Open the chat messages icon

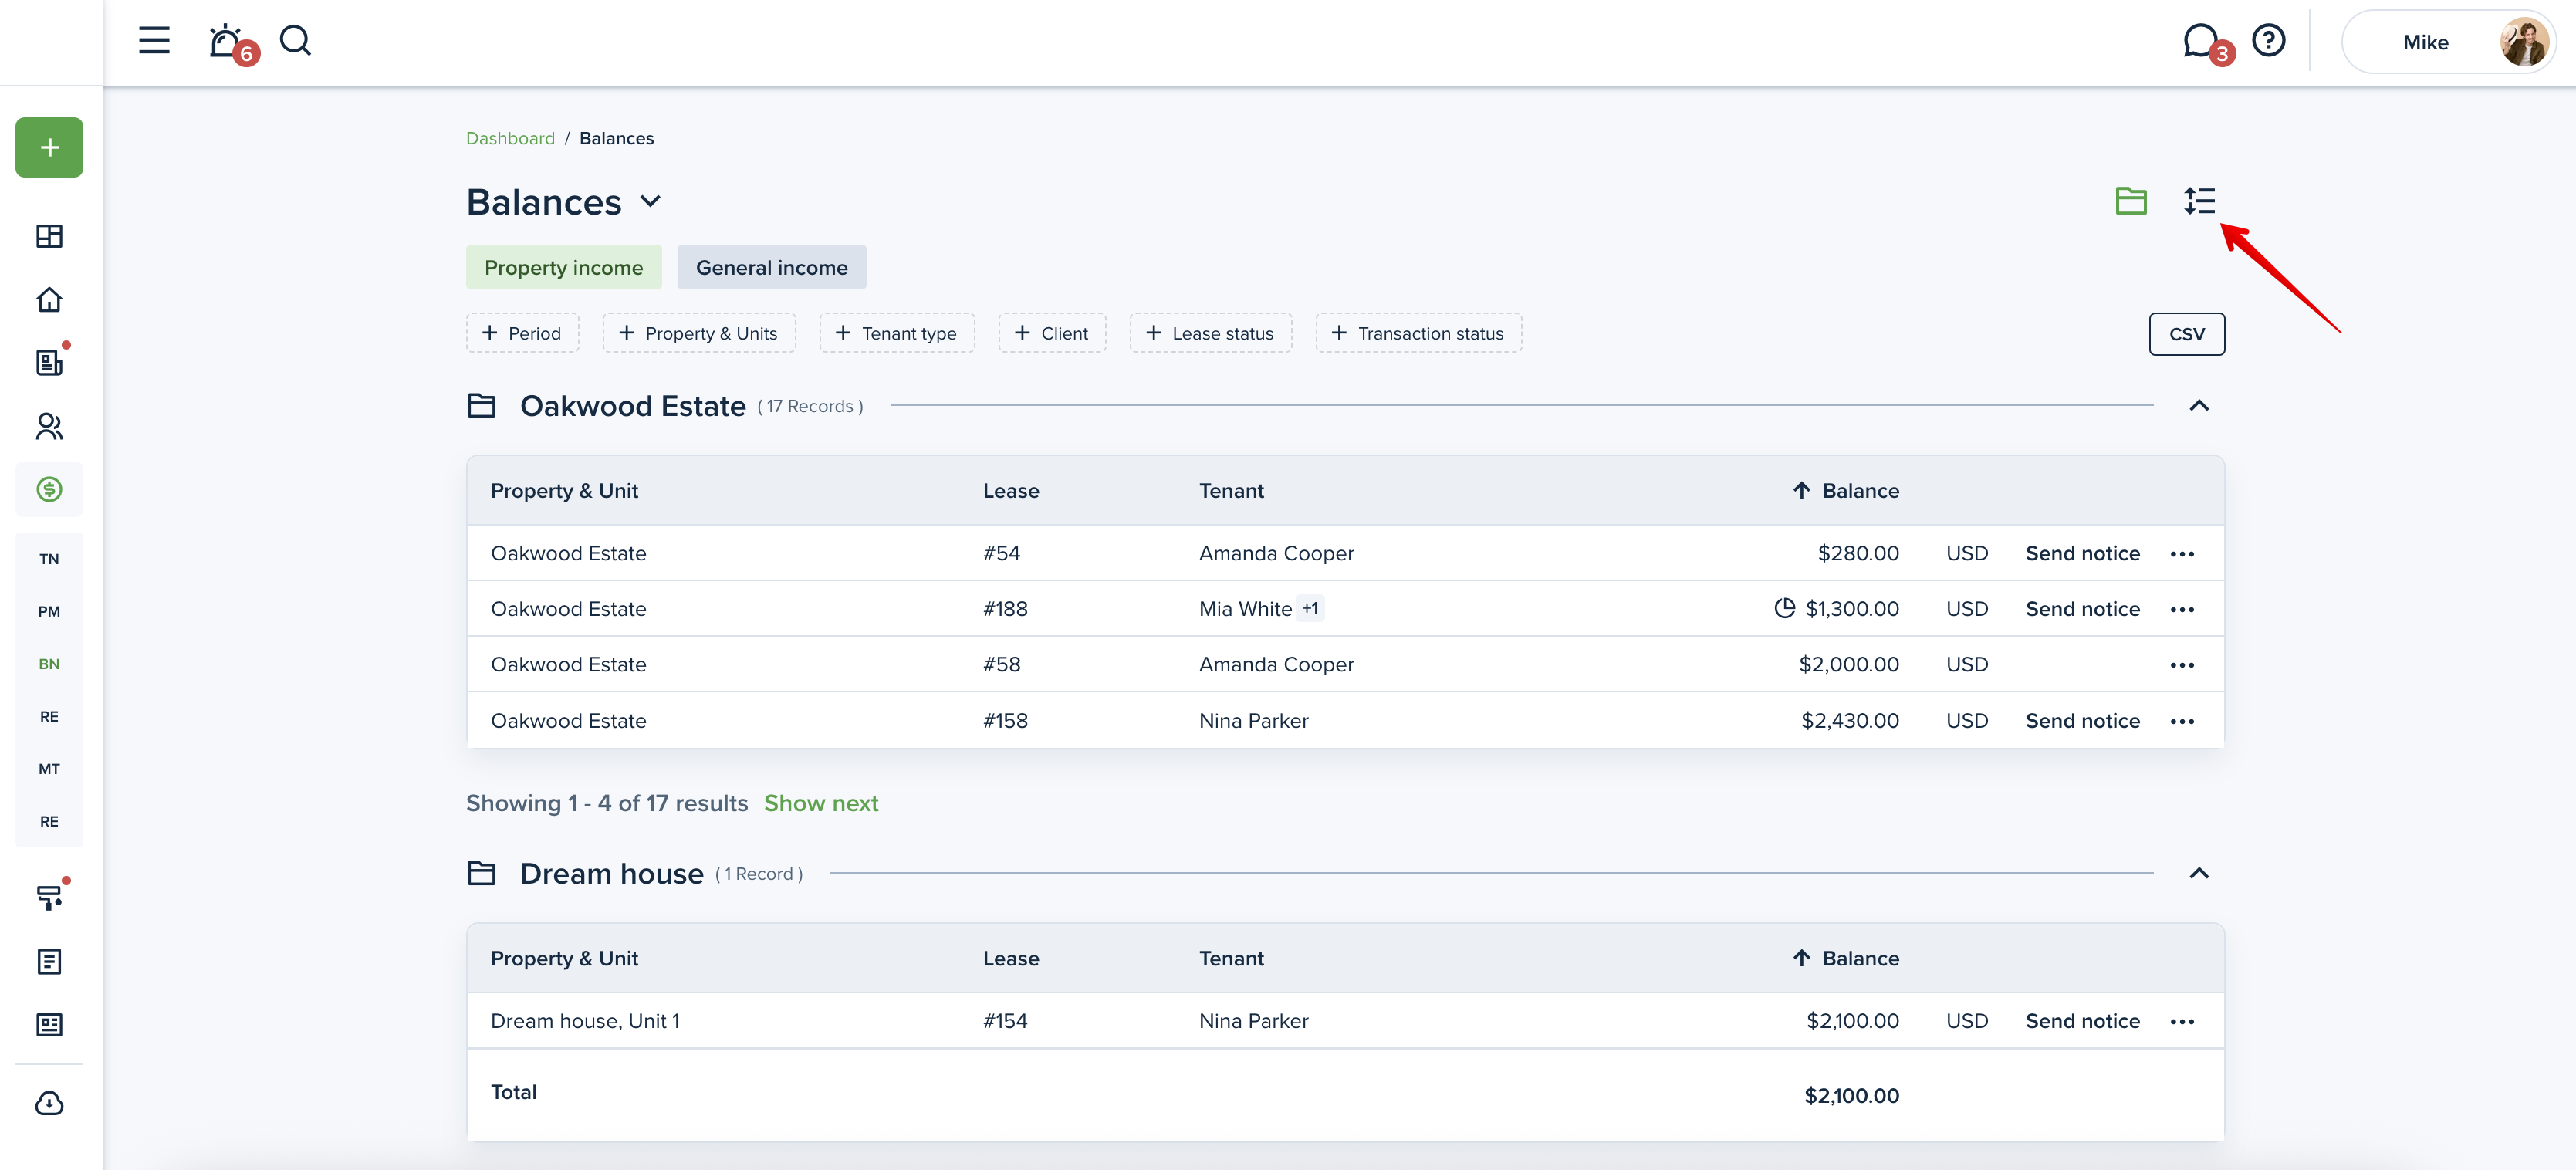2200,41
